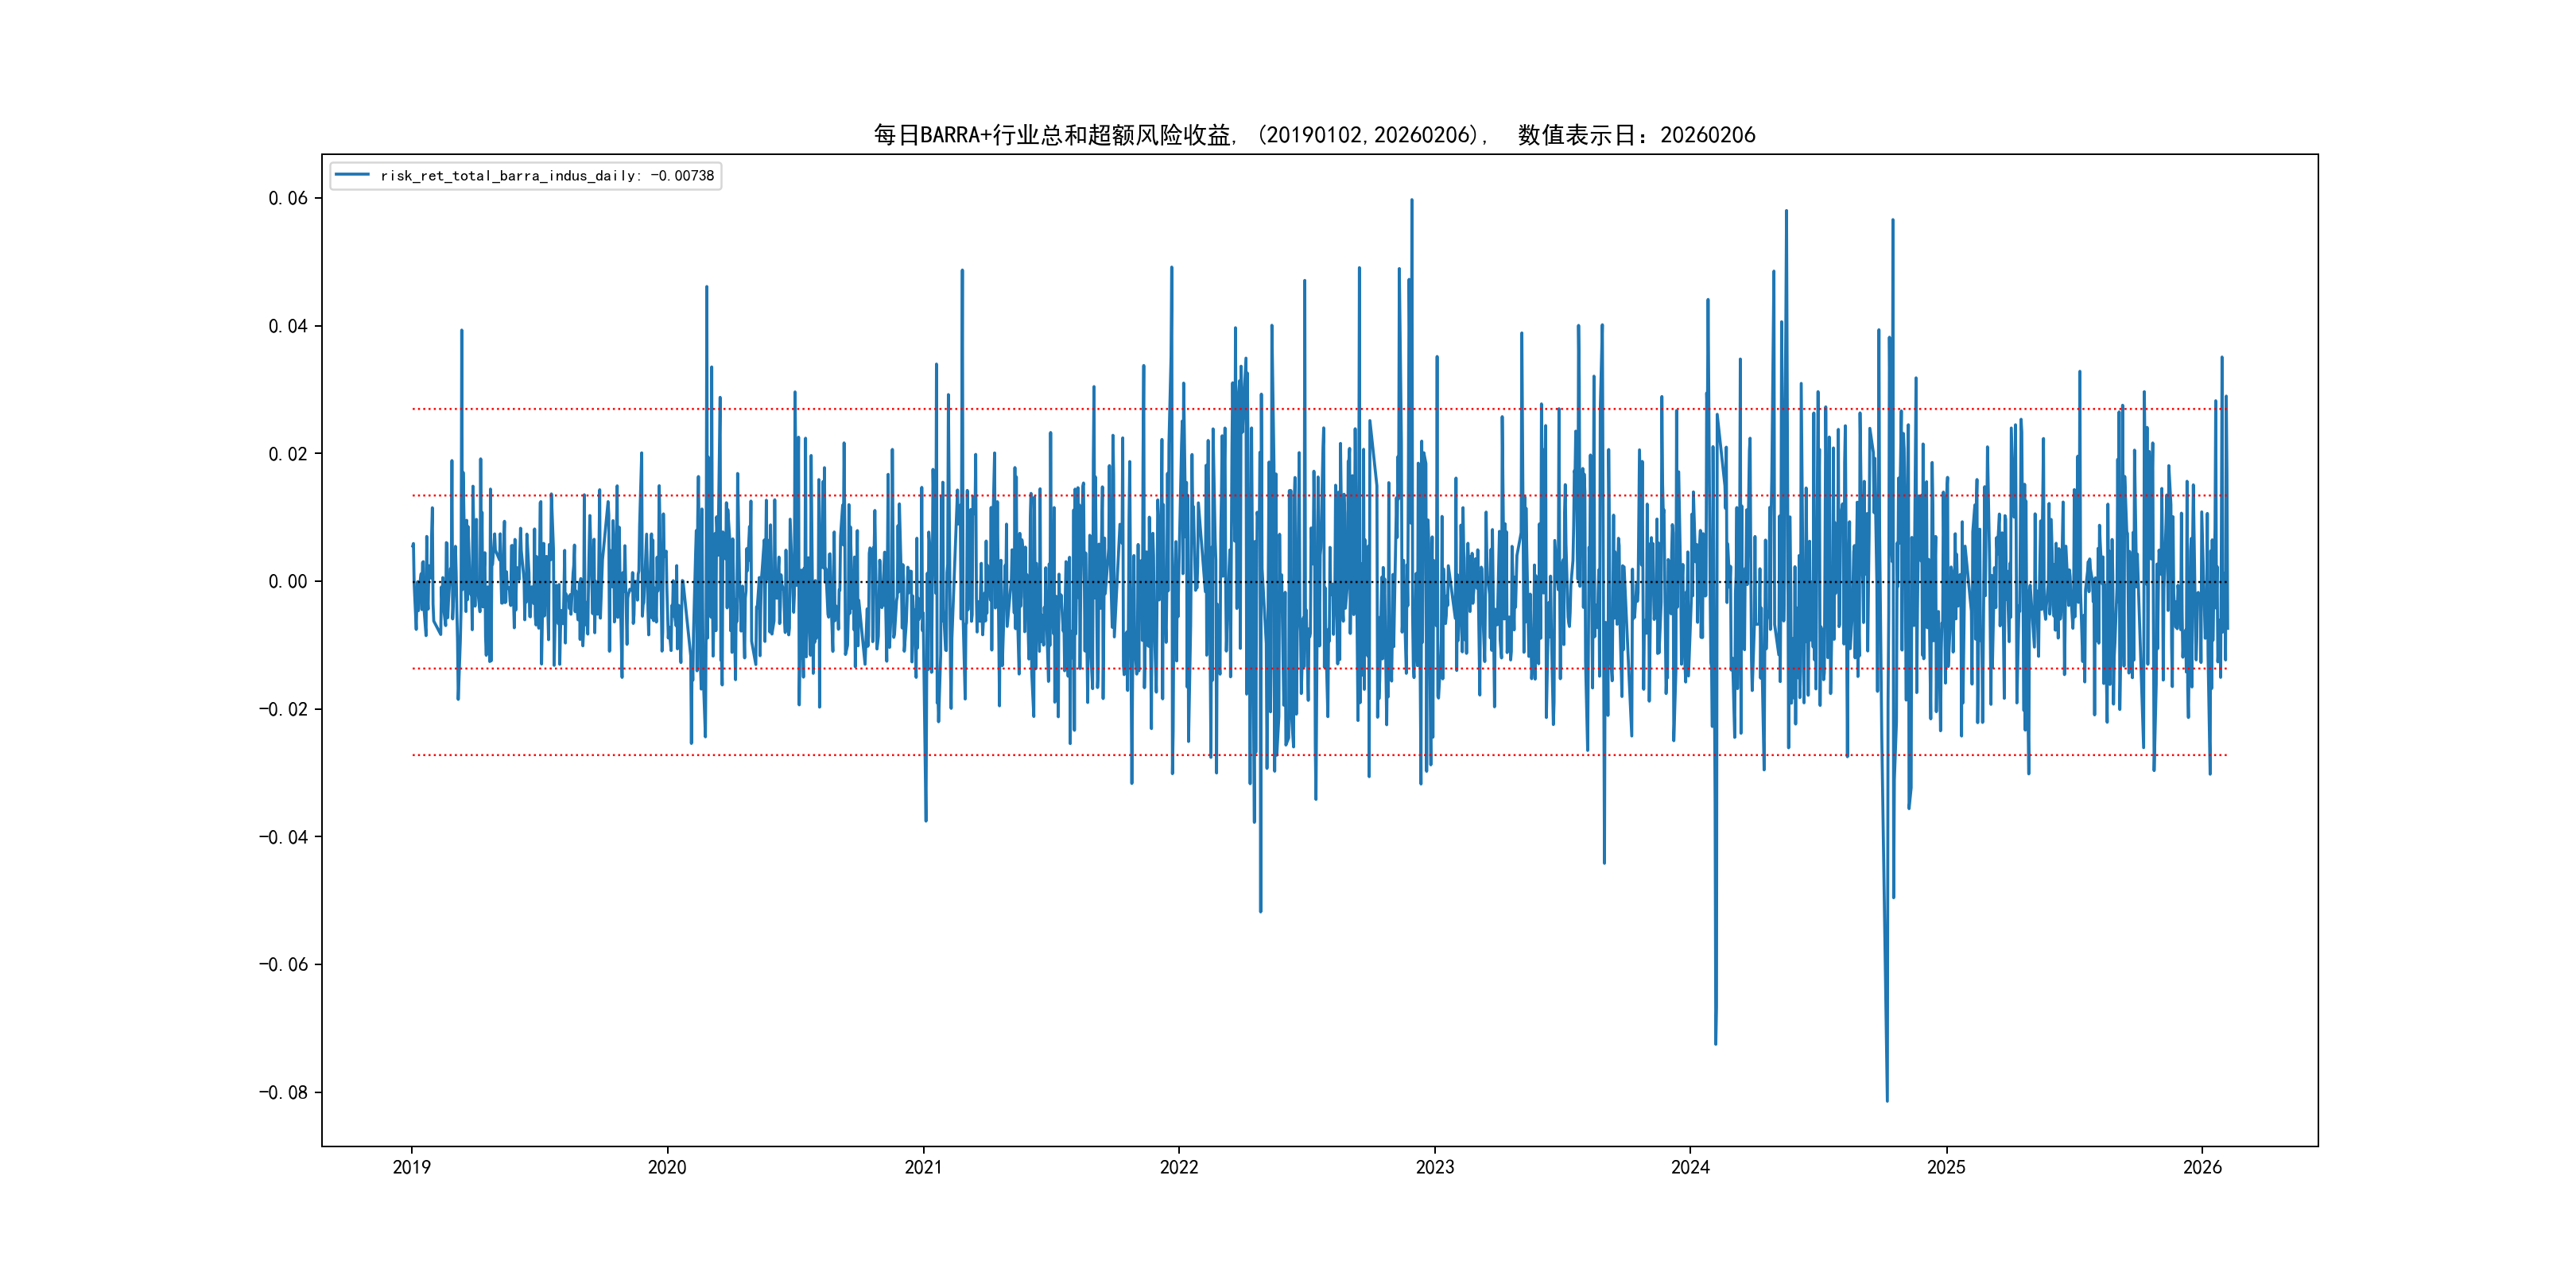Click the chart title text at top
The image size is (2576, 1288).
1314,135
